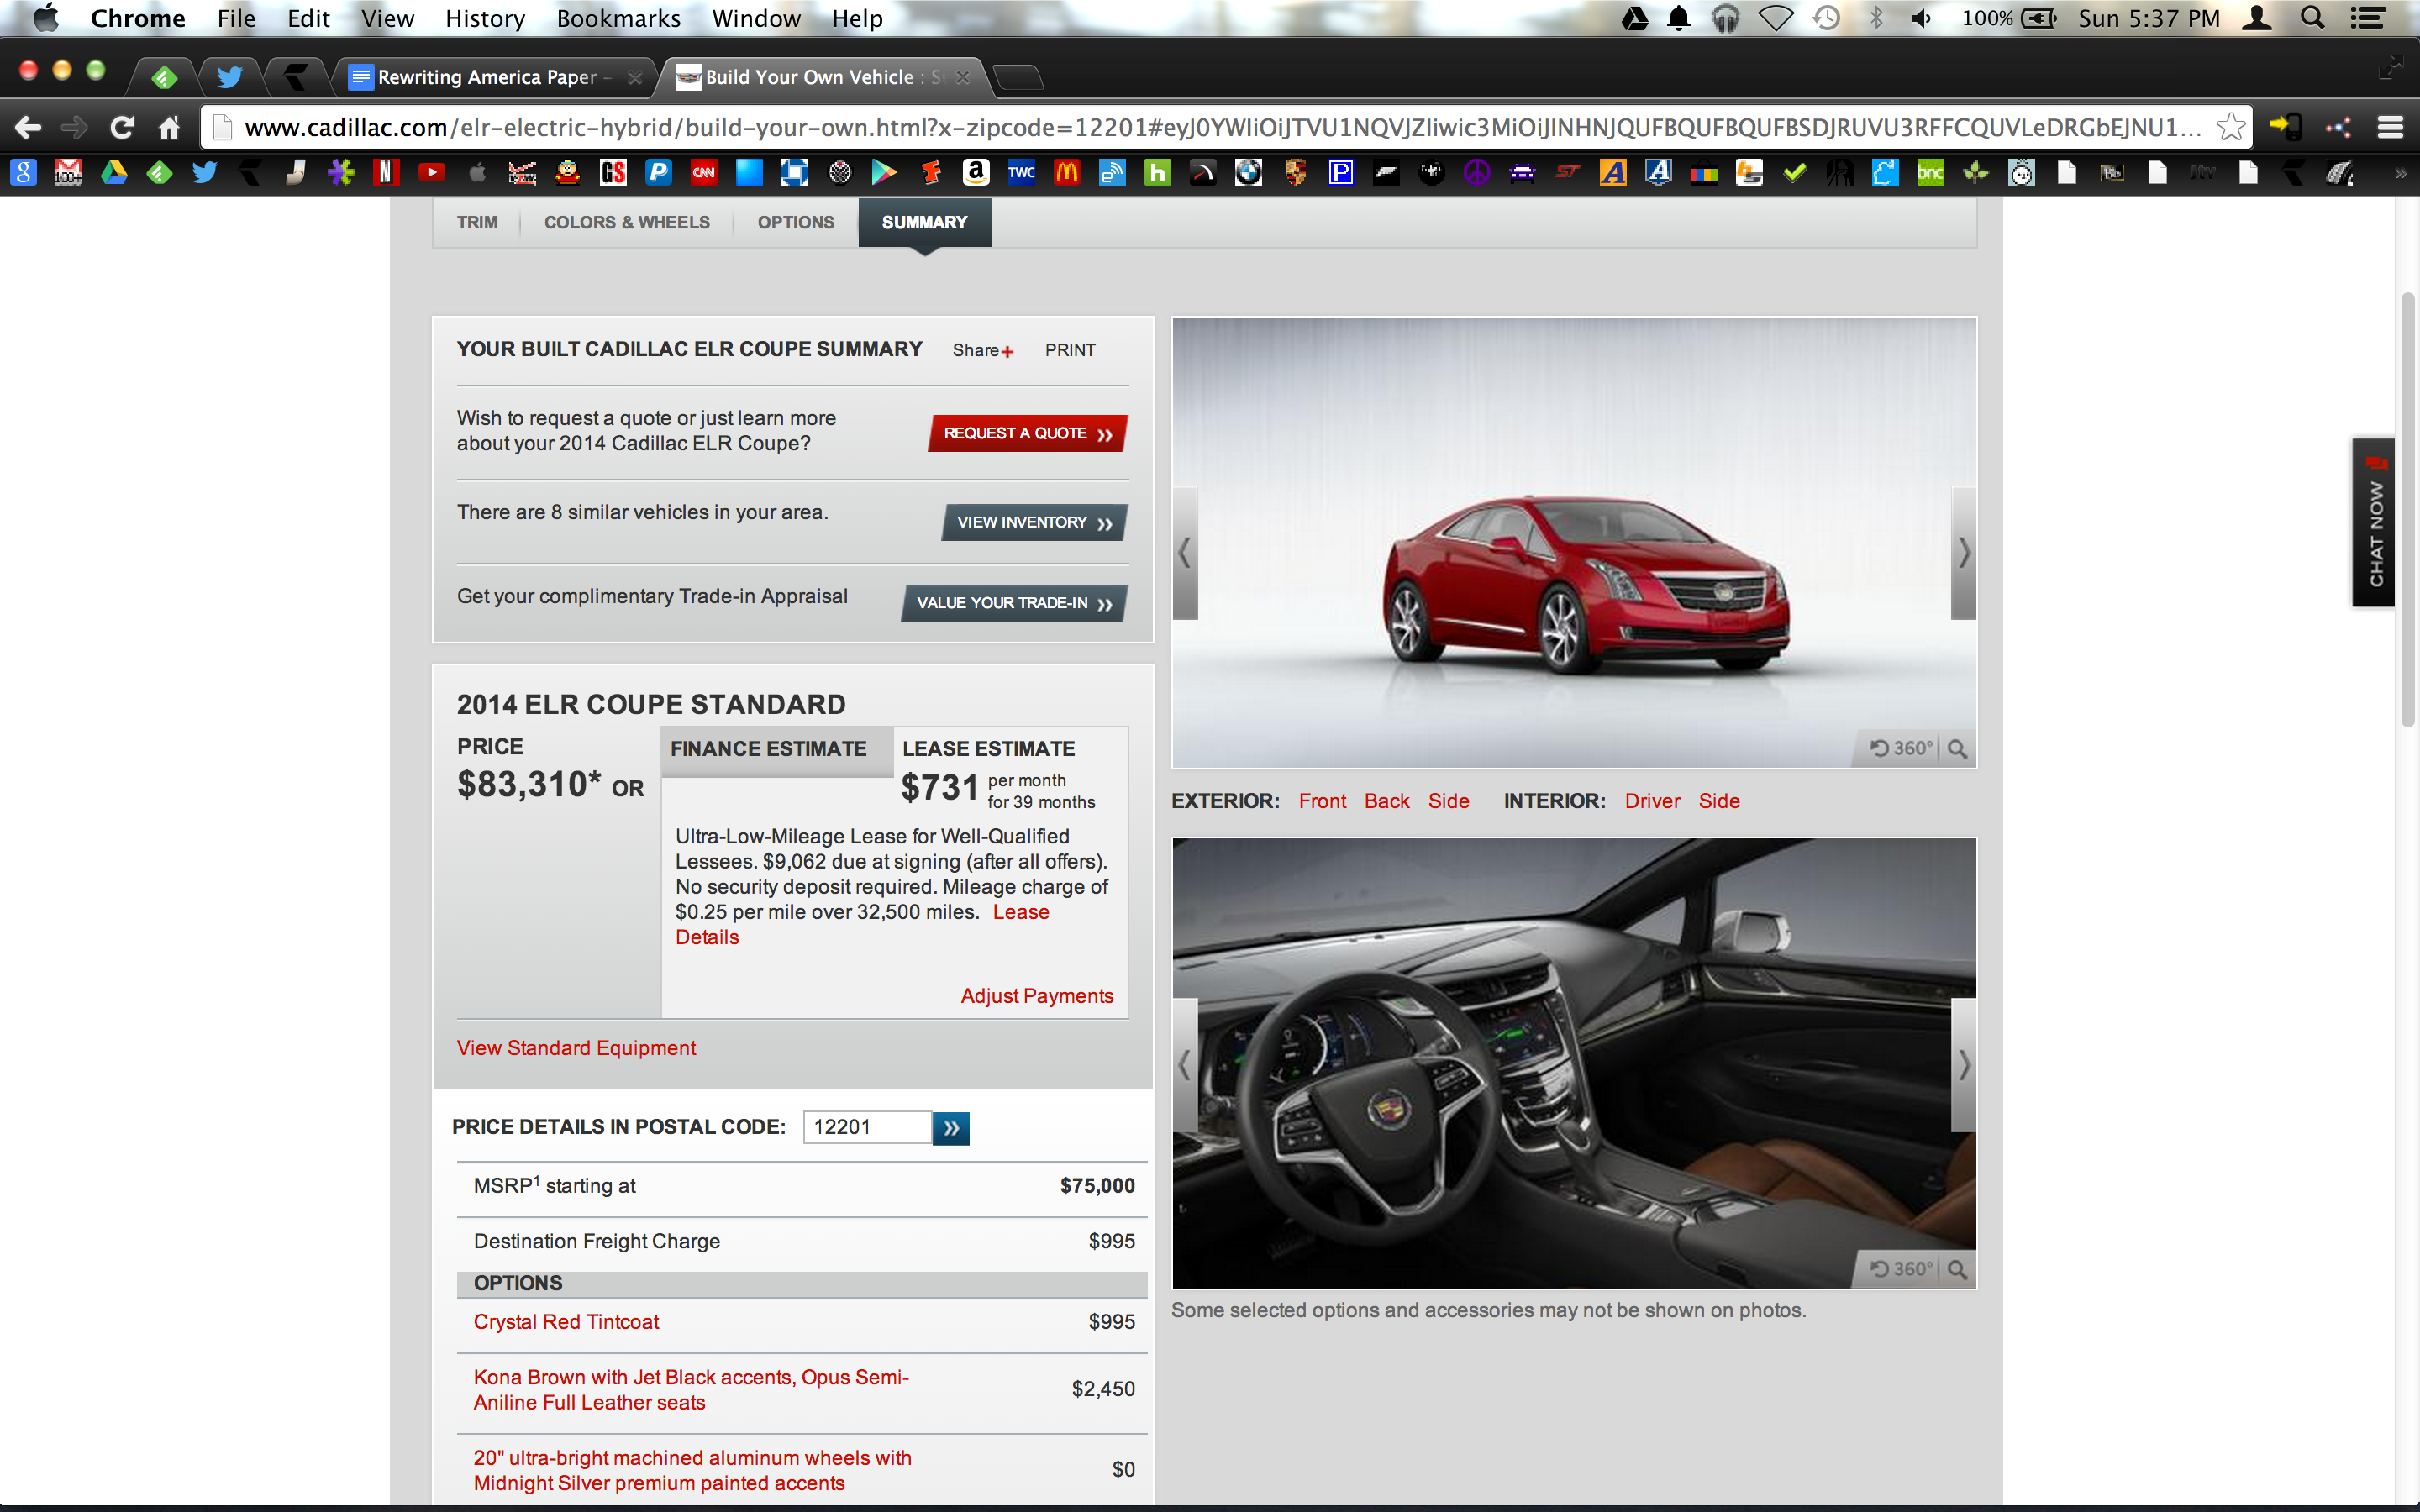Click the REQUEST A QUOTE button

point(1027,433)
